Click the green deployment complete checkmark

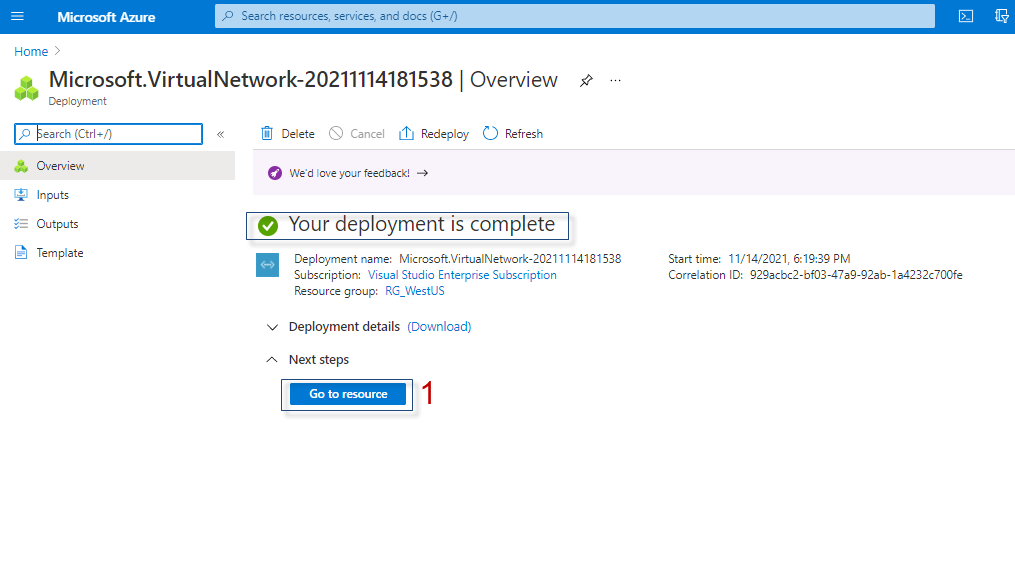click(268, 225)
